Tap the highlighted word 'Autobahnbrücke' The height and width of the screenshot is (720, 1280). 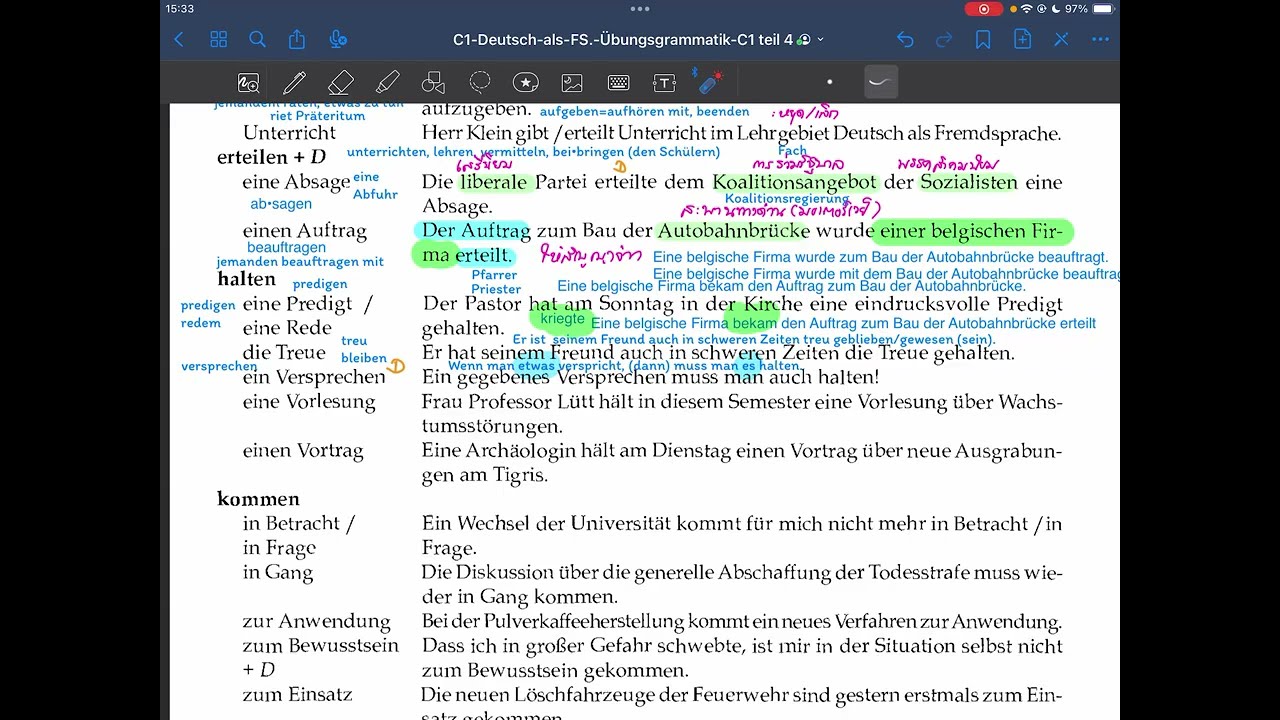733,231
